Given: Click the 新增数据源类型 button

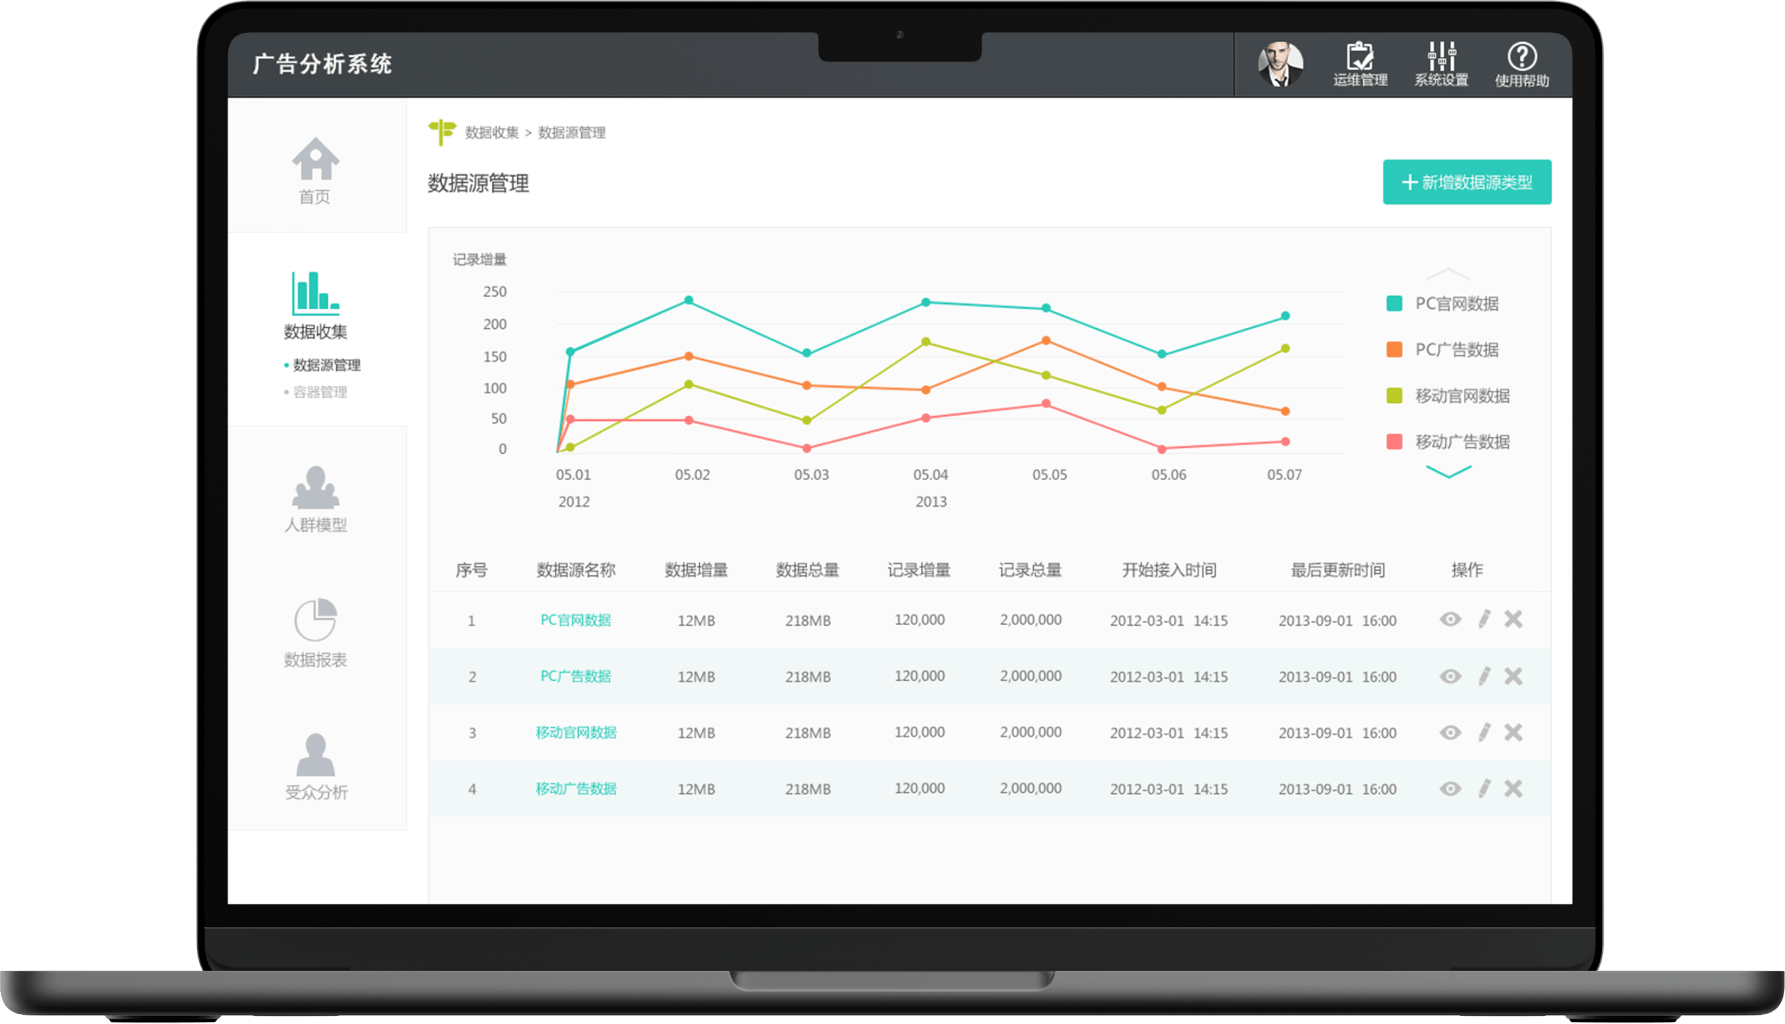Looking at the screenshot, I should (1466, 182).
